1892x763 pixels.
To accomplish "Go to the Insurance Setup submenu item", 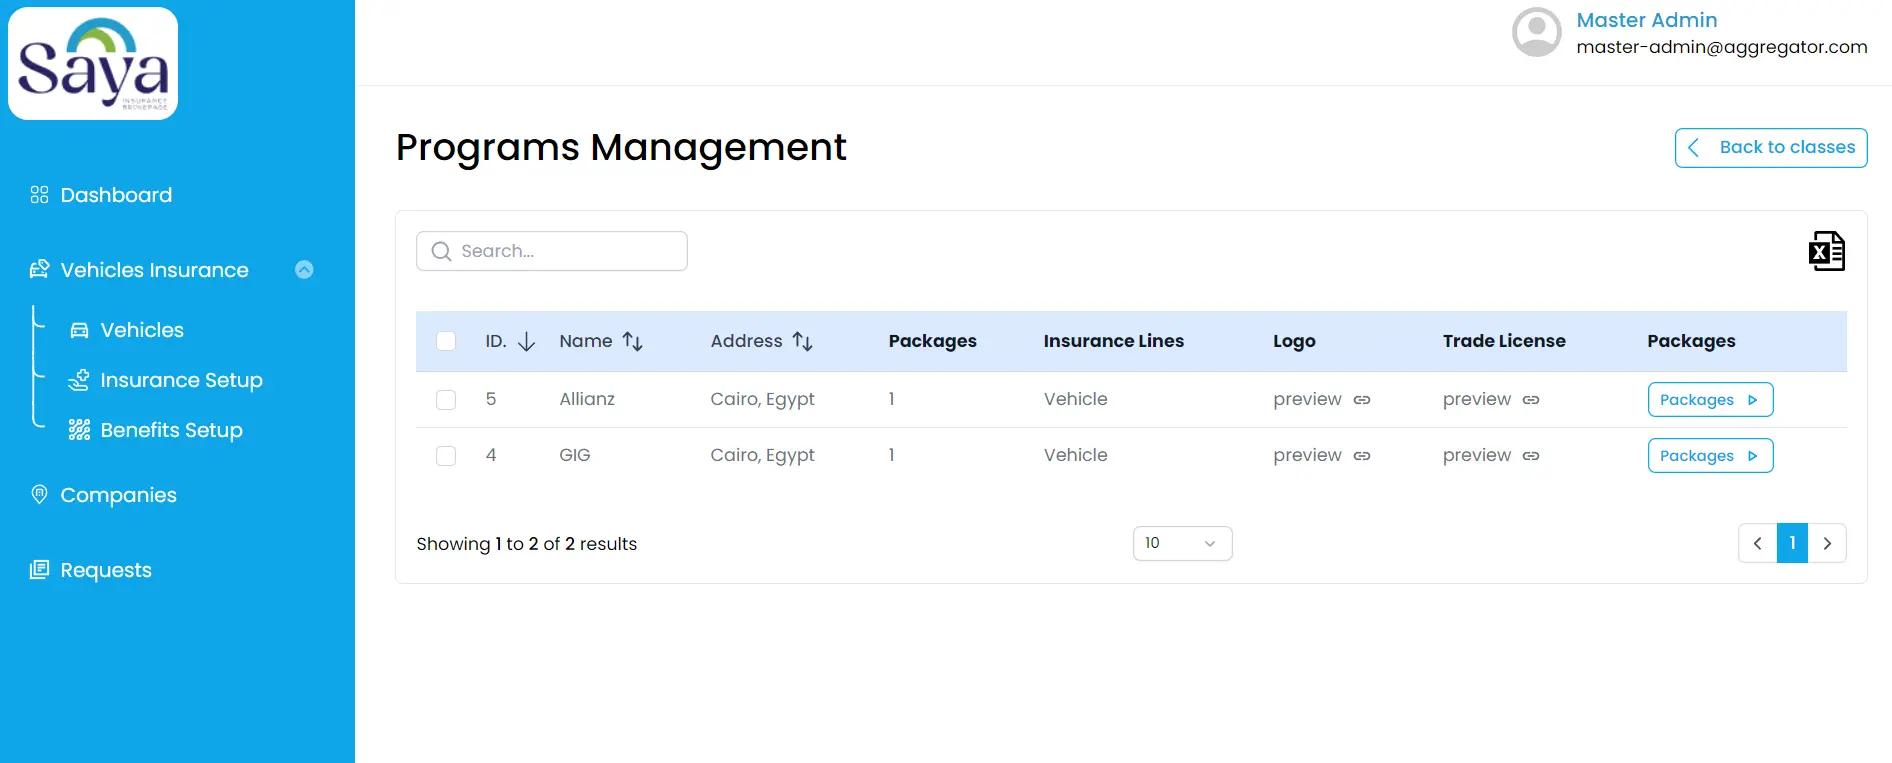I will [181, 380].
